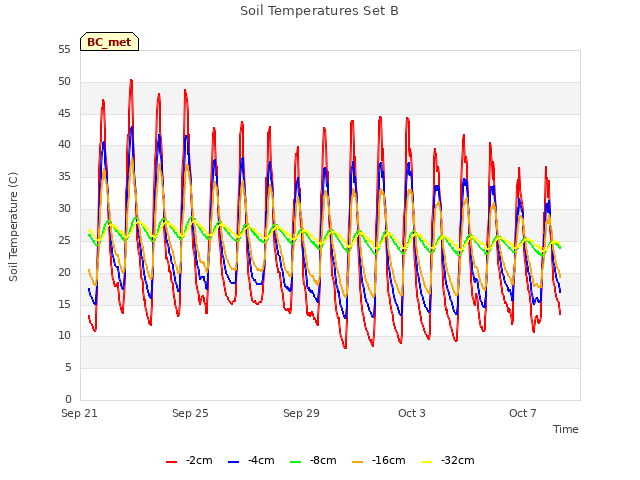Click the Time axis title

click(x=566, y=429)
